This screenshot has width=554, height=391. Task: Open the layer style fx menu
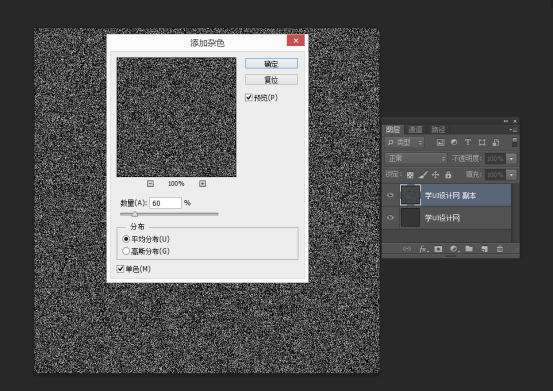424,249
